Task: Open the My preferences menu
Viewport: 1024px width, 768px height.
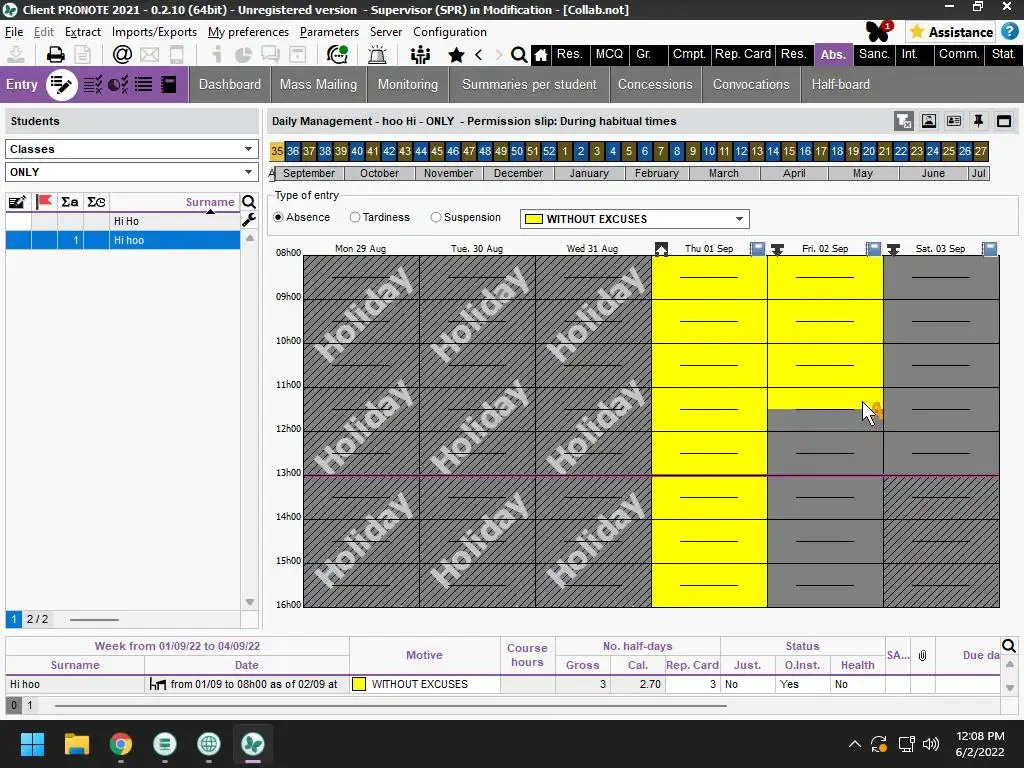Action: click(x=248, y=31)
